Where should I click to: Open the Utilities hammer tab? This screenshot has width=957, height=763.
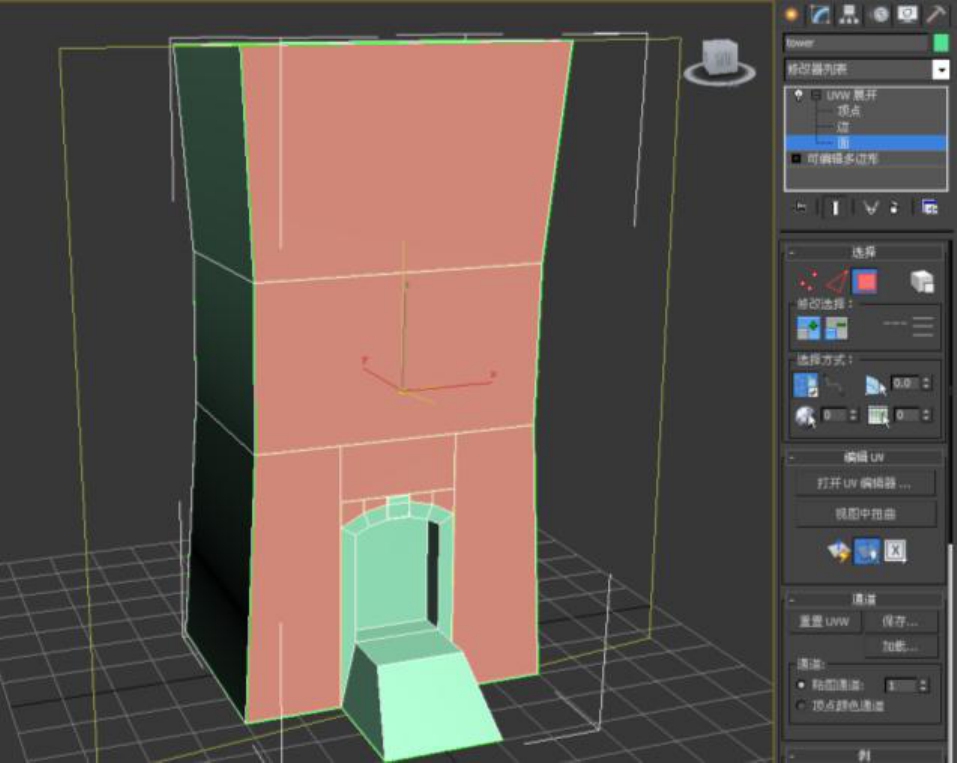[x=936, y=14]
